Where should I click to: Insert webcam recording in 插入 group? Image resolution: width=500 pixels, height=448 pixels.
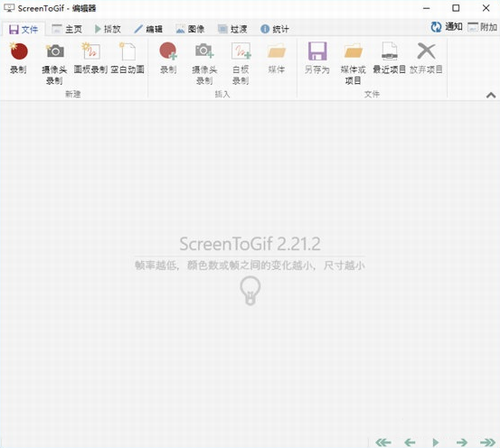tap(204, 63)
